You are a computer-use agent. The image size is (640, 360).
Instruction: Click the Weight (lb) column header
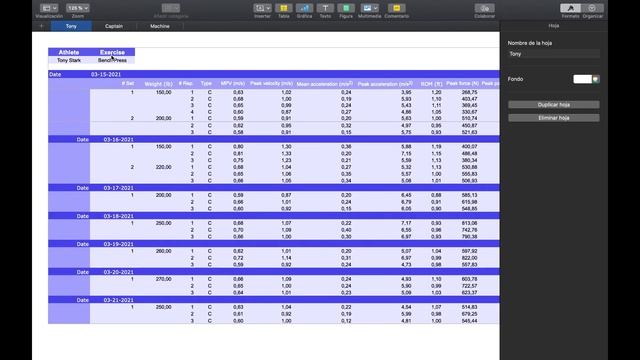158,84
